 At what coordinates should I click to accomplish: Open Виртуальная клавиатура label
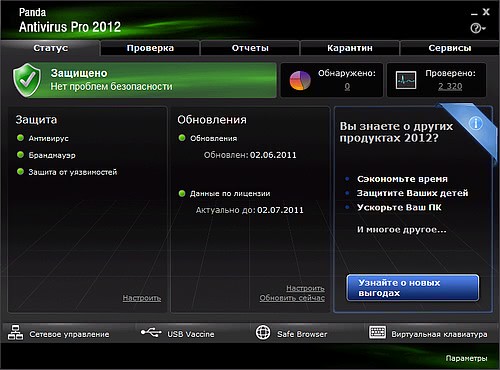[439, 334]
